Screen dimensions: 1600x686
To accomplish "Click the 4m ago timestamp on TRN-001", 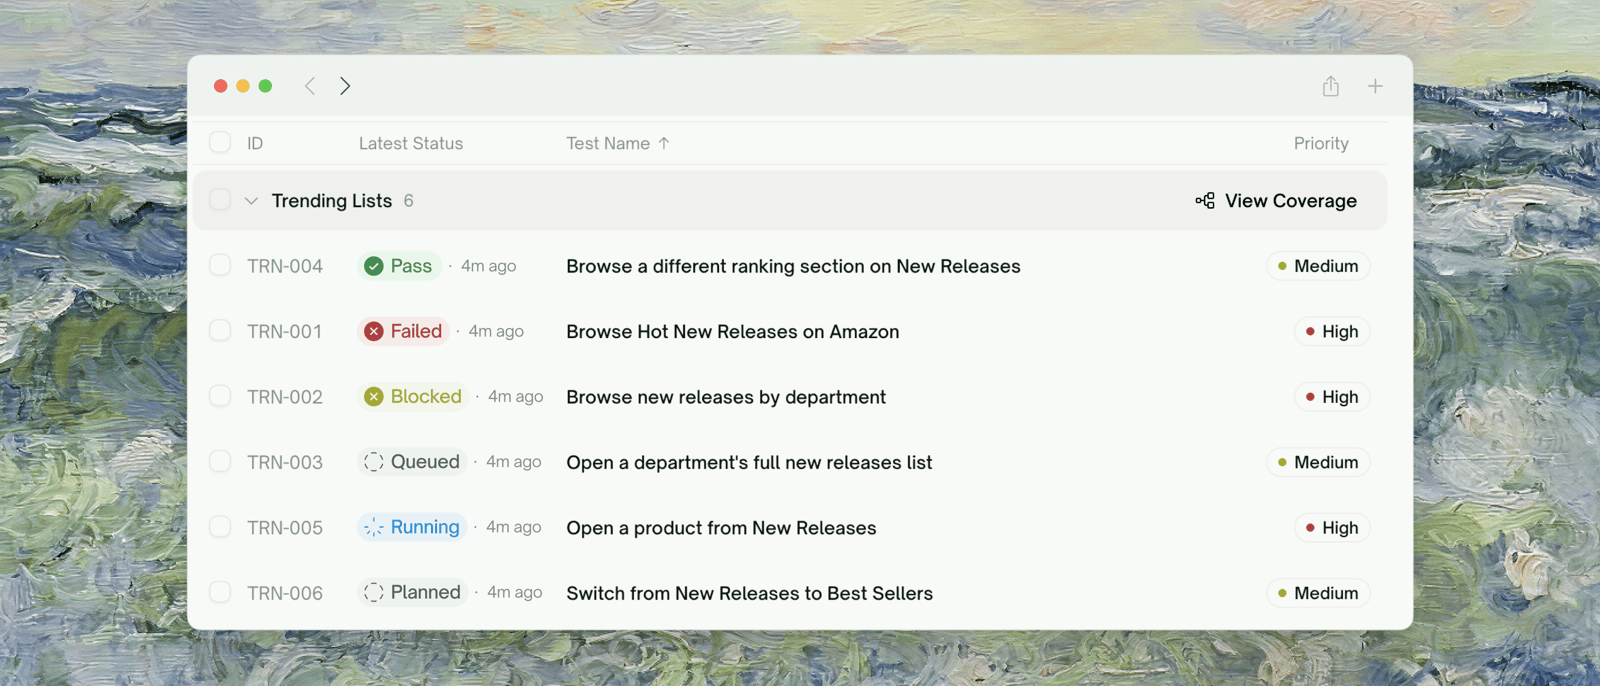I will [496, 331].
